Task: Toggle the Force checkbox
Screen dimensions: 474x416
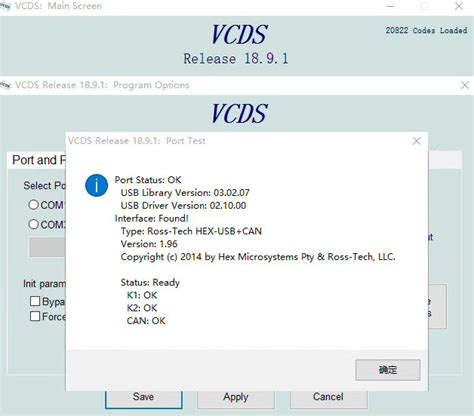Action: coord(35,316)
